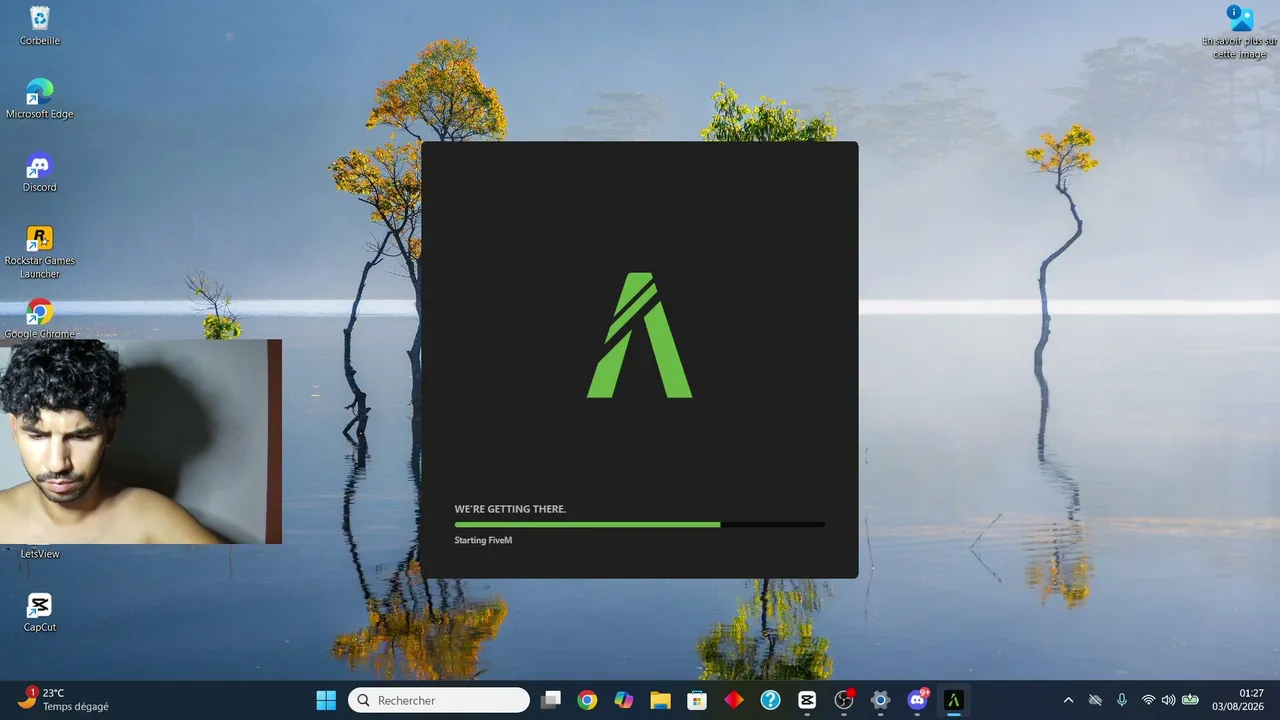Open Google Chrome from the taskbar

tap(587, 700)
